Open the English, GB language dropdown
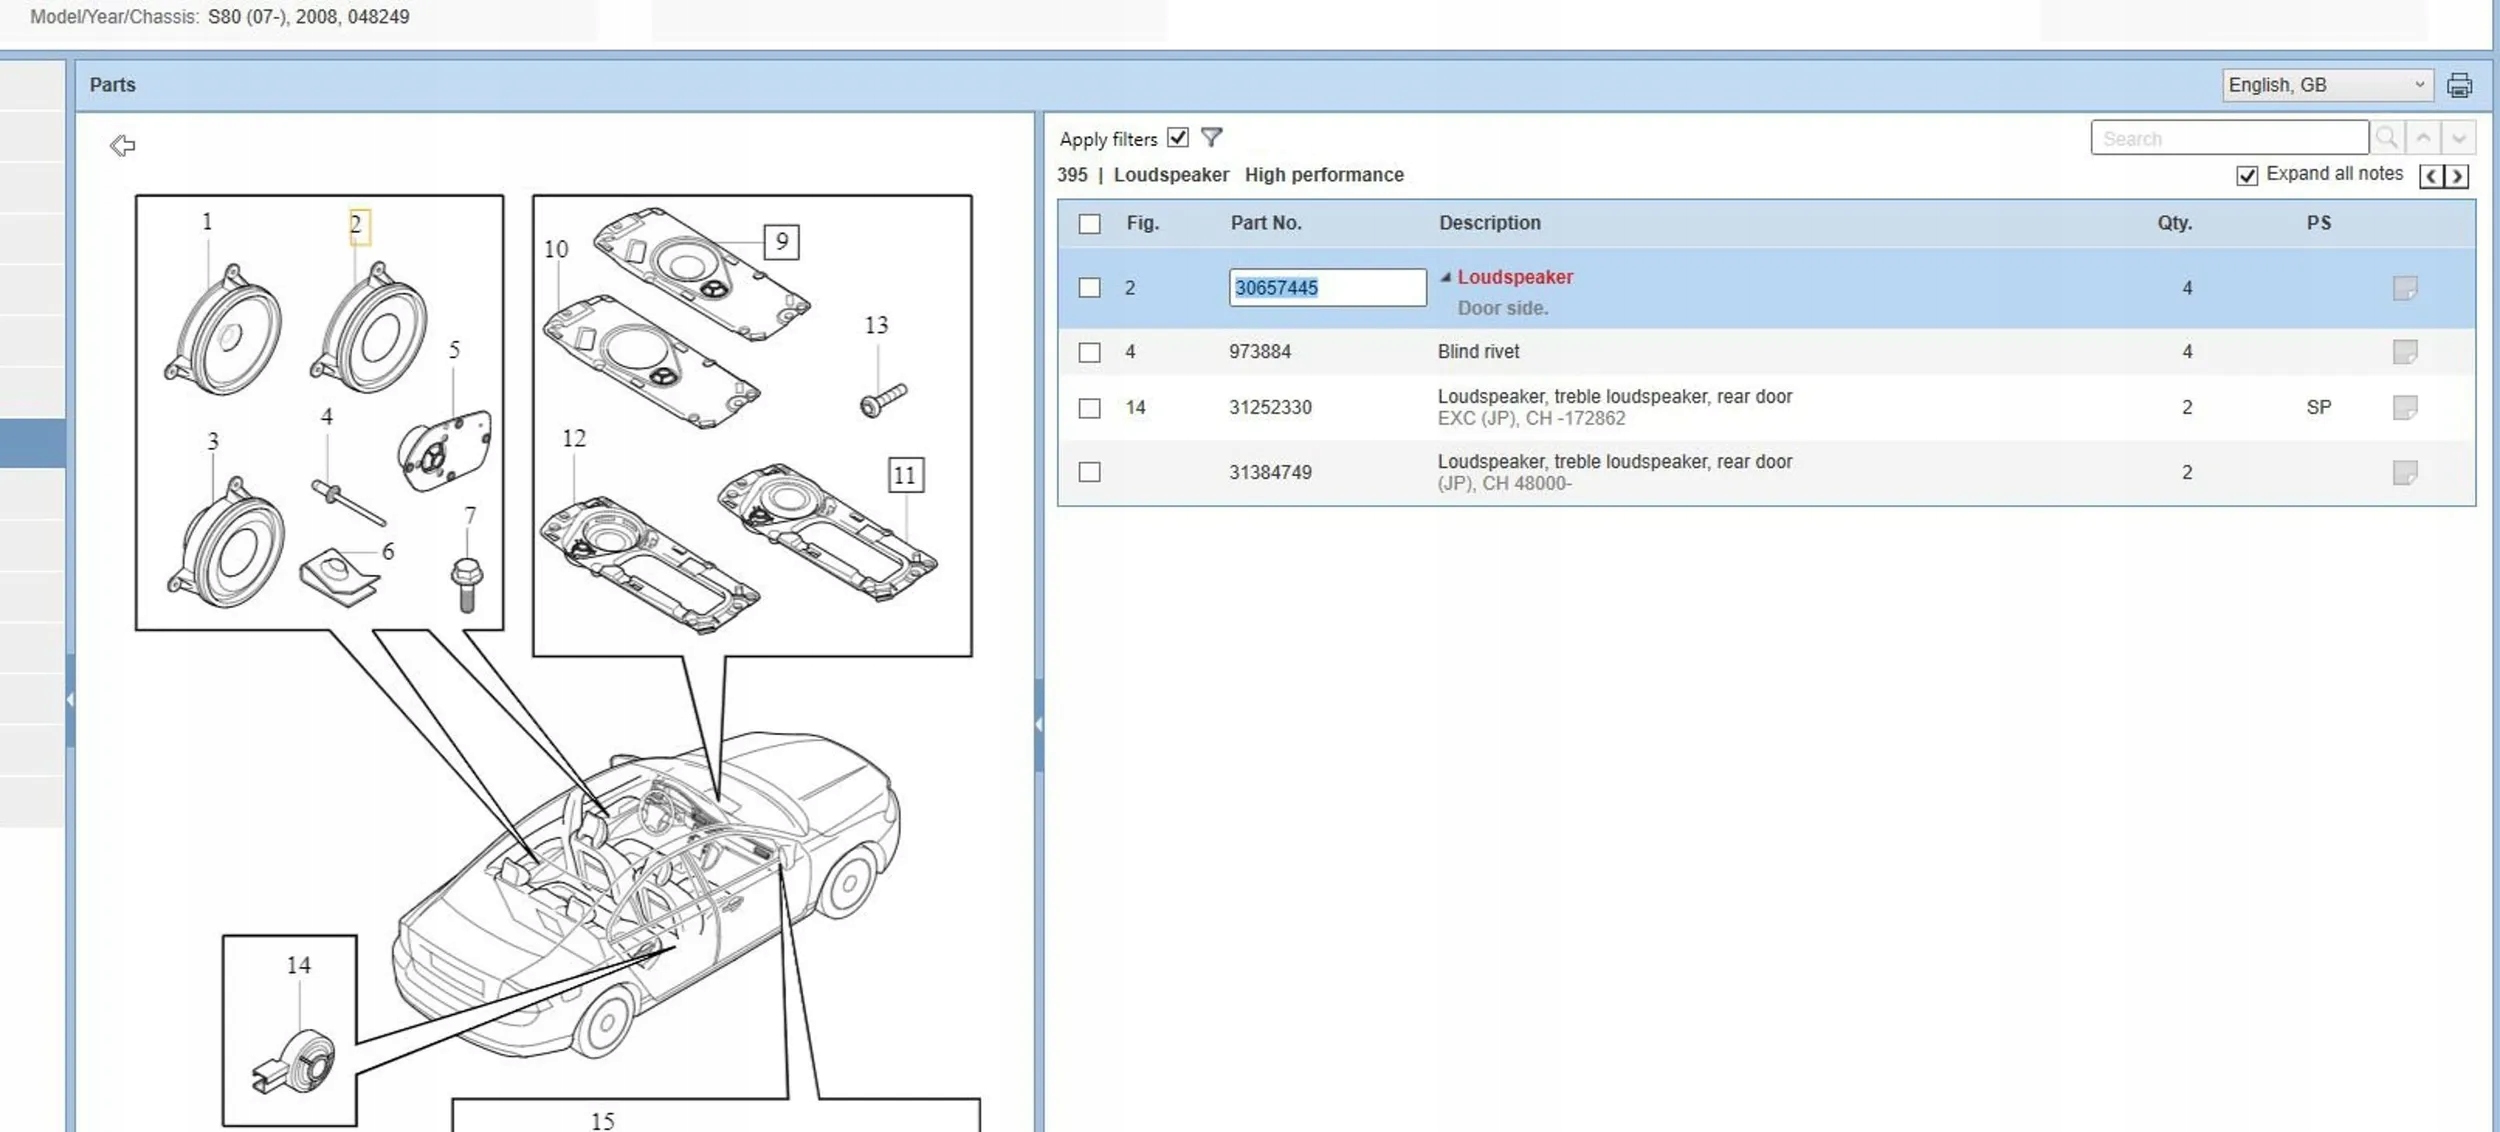The image size is (2500, 1132). pos(2326,85)
